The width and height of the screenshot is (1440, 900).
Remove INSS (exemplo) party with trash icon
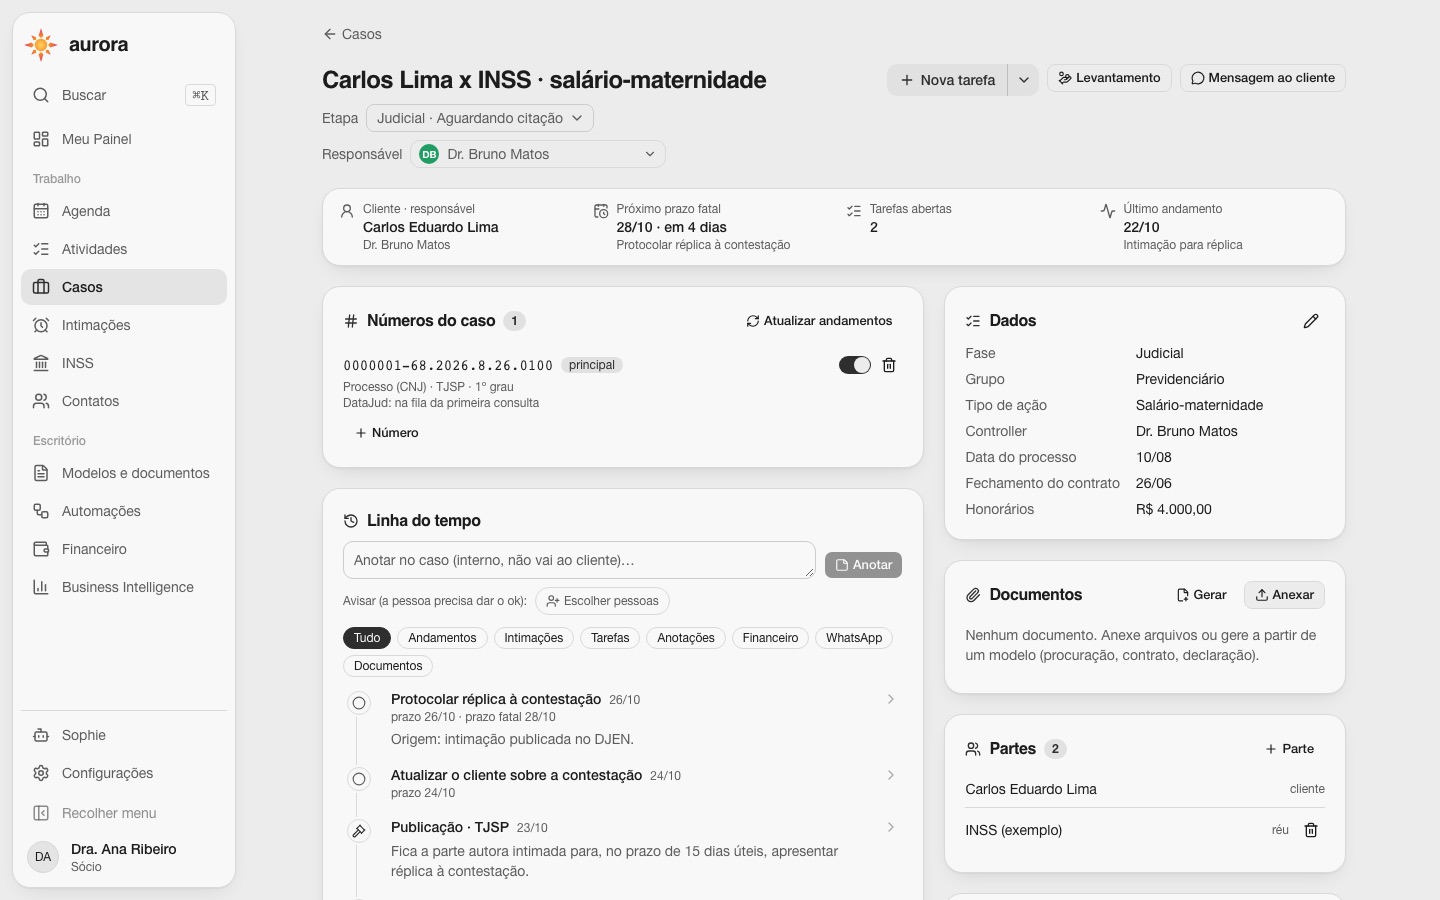pyautogui.click(x=1311, y=830)
